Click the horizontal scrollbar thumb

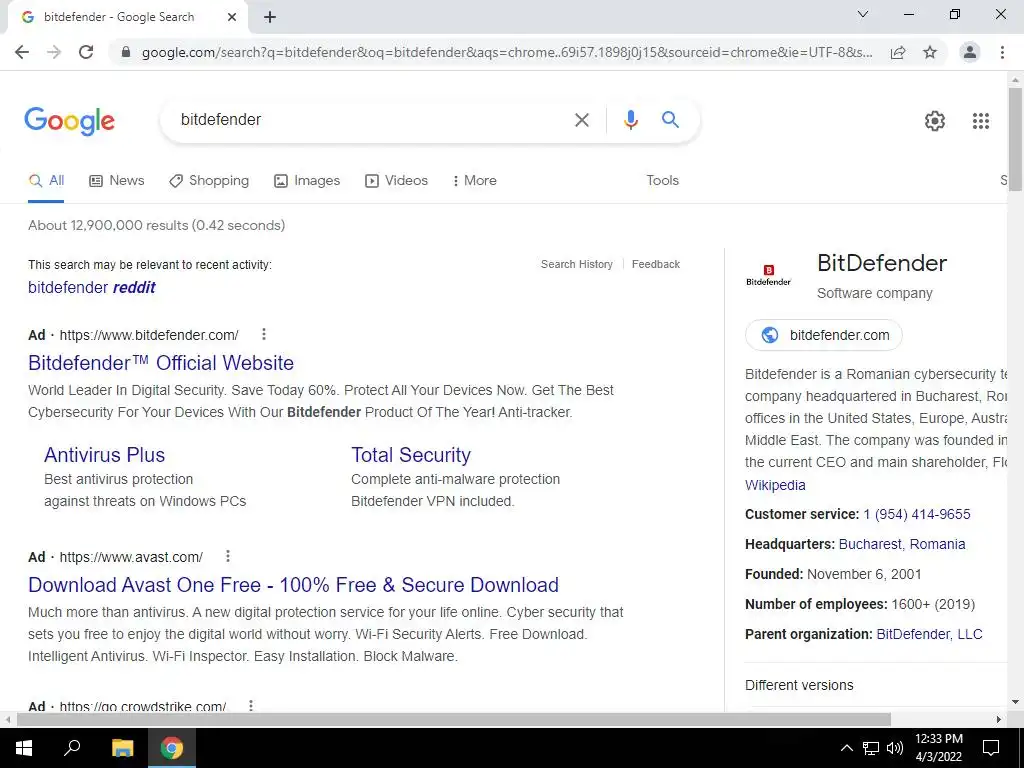(454, 720)
